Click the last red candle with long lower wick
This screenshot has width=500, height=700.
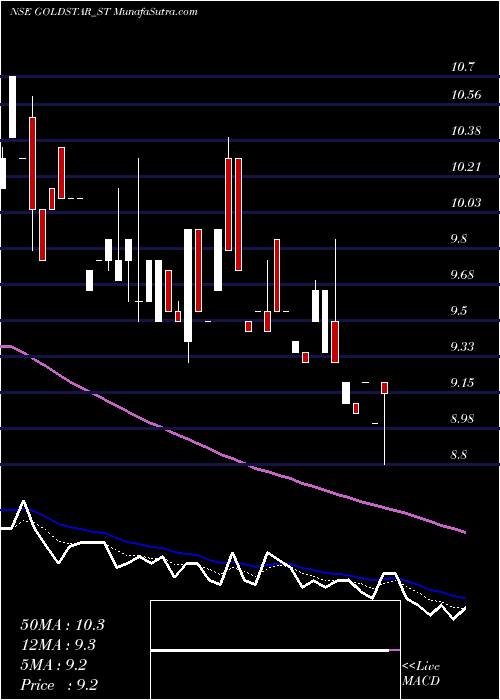tap(384, 423)
